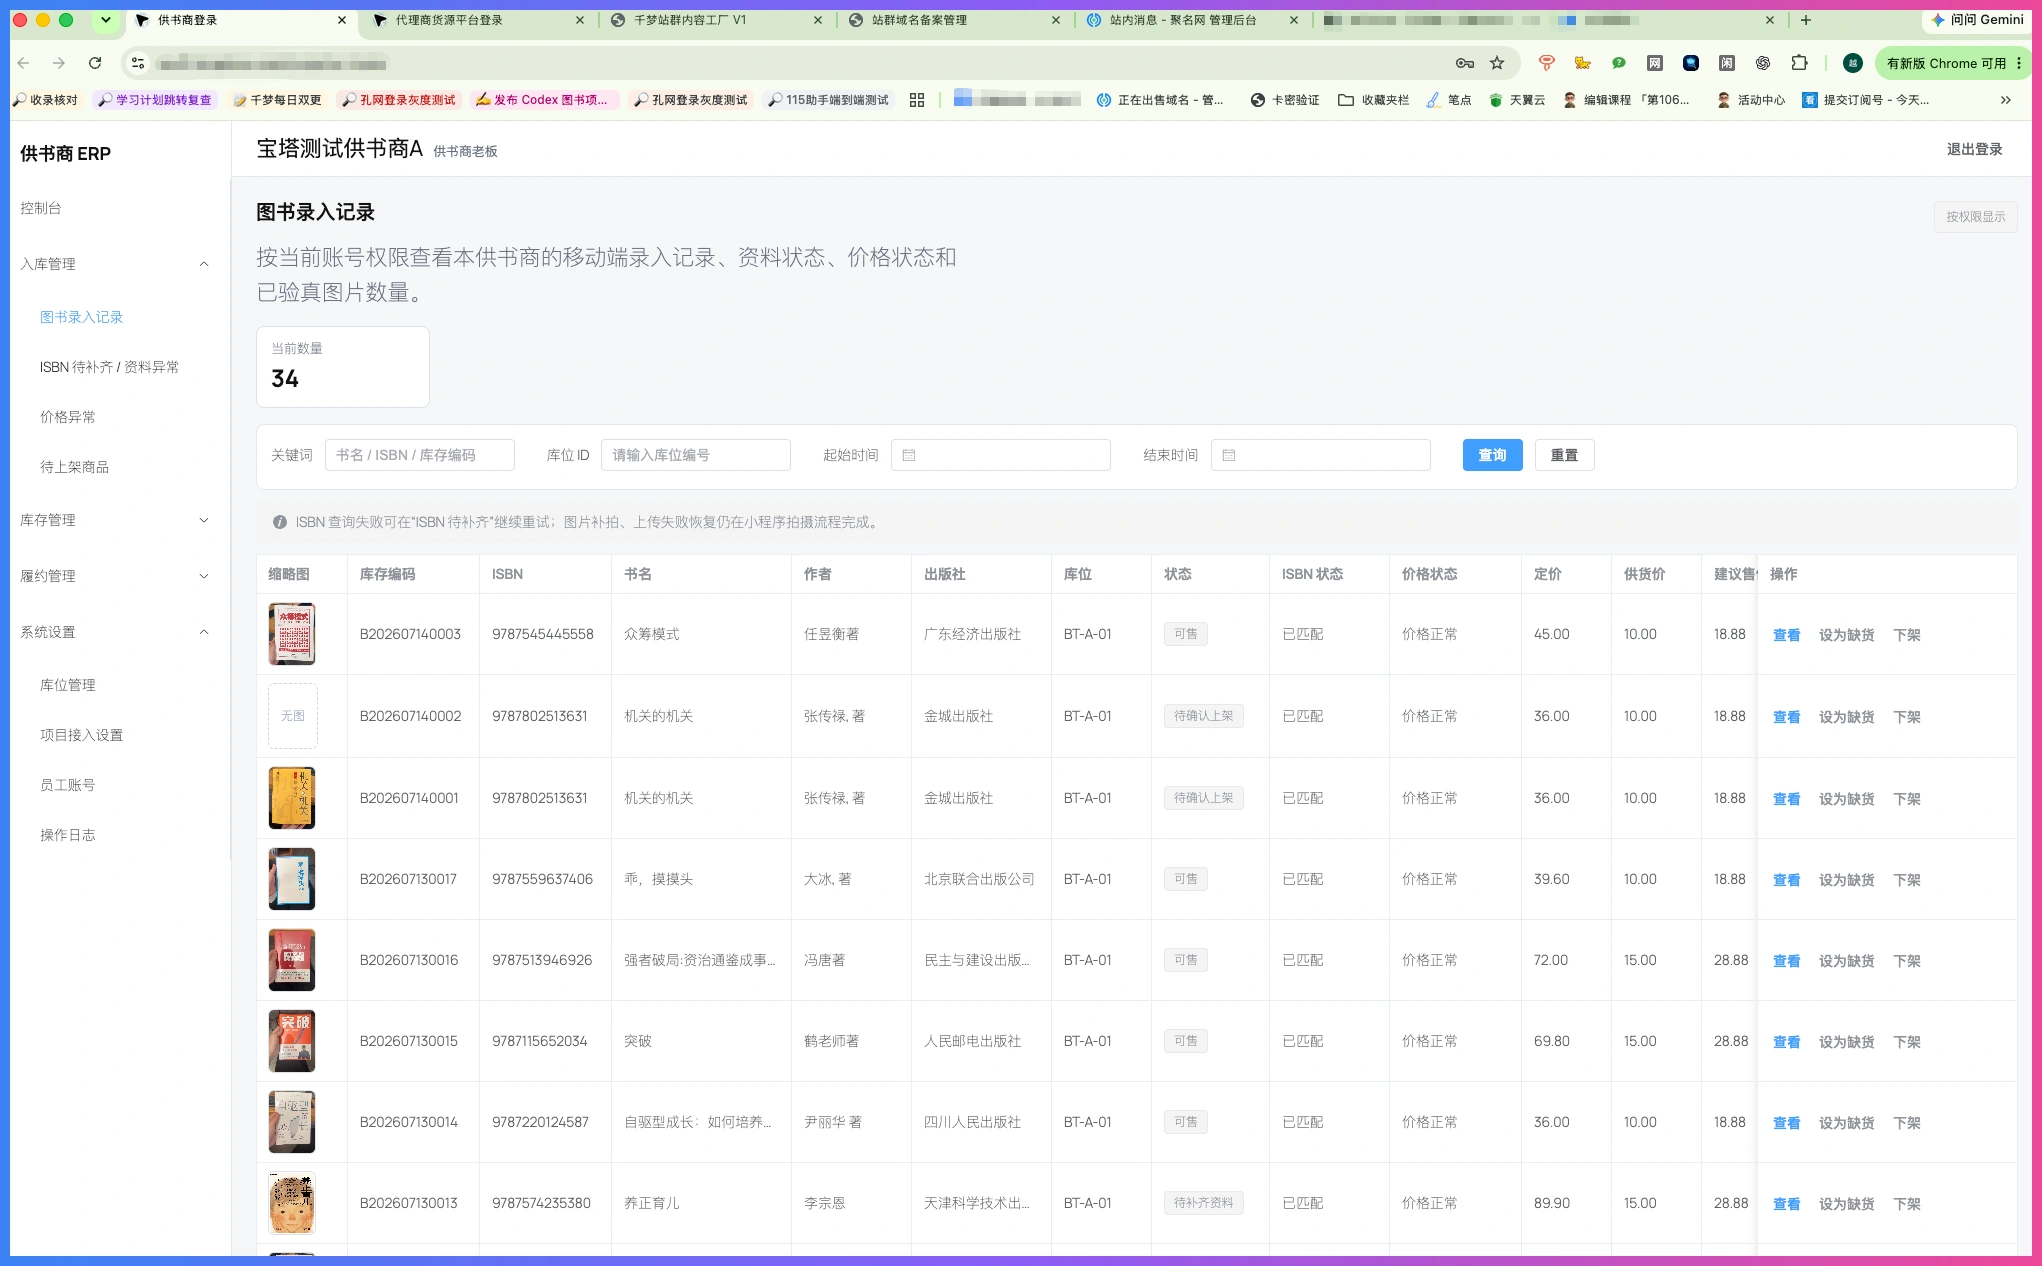Open 库位管理 under 系统设置
Screen dimensions: 2042x1266
tap(68, 685)
